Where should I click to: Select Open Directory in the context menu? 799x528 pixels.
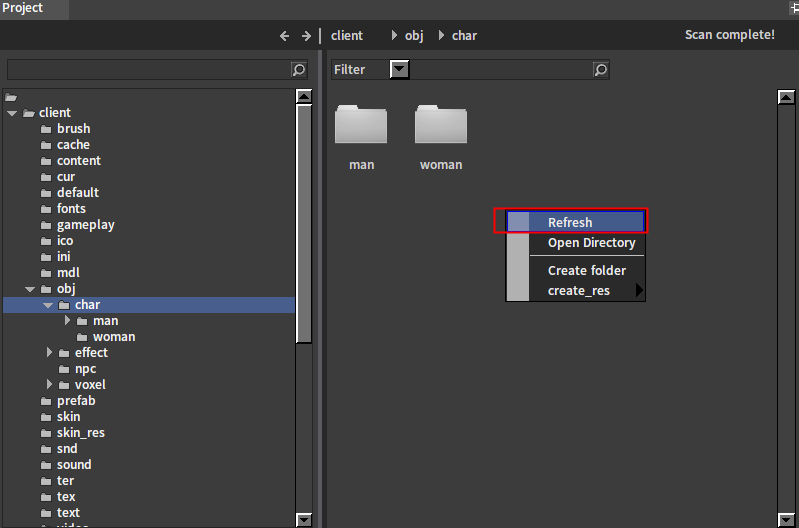(591, 243)
